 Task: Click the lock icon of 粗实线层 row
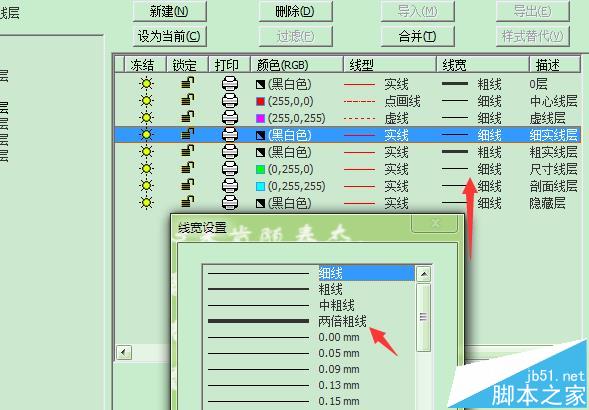tap(187, 151)
